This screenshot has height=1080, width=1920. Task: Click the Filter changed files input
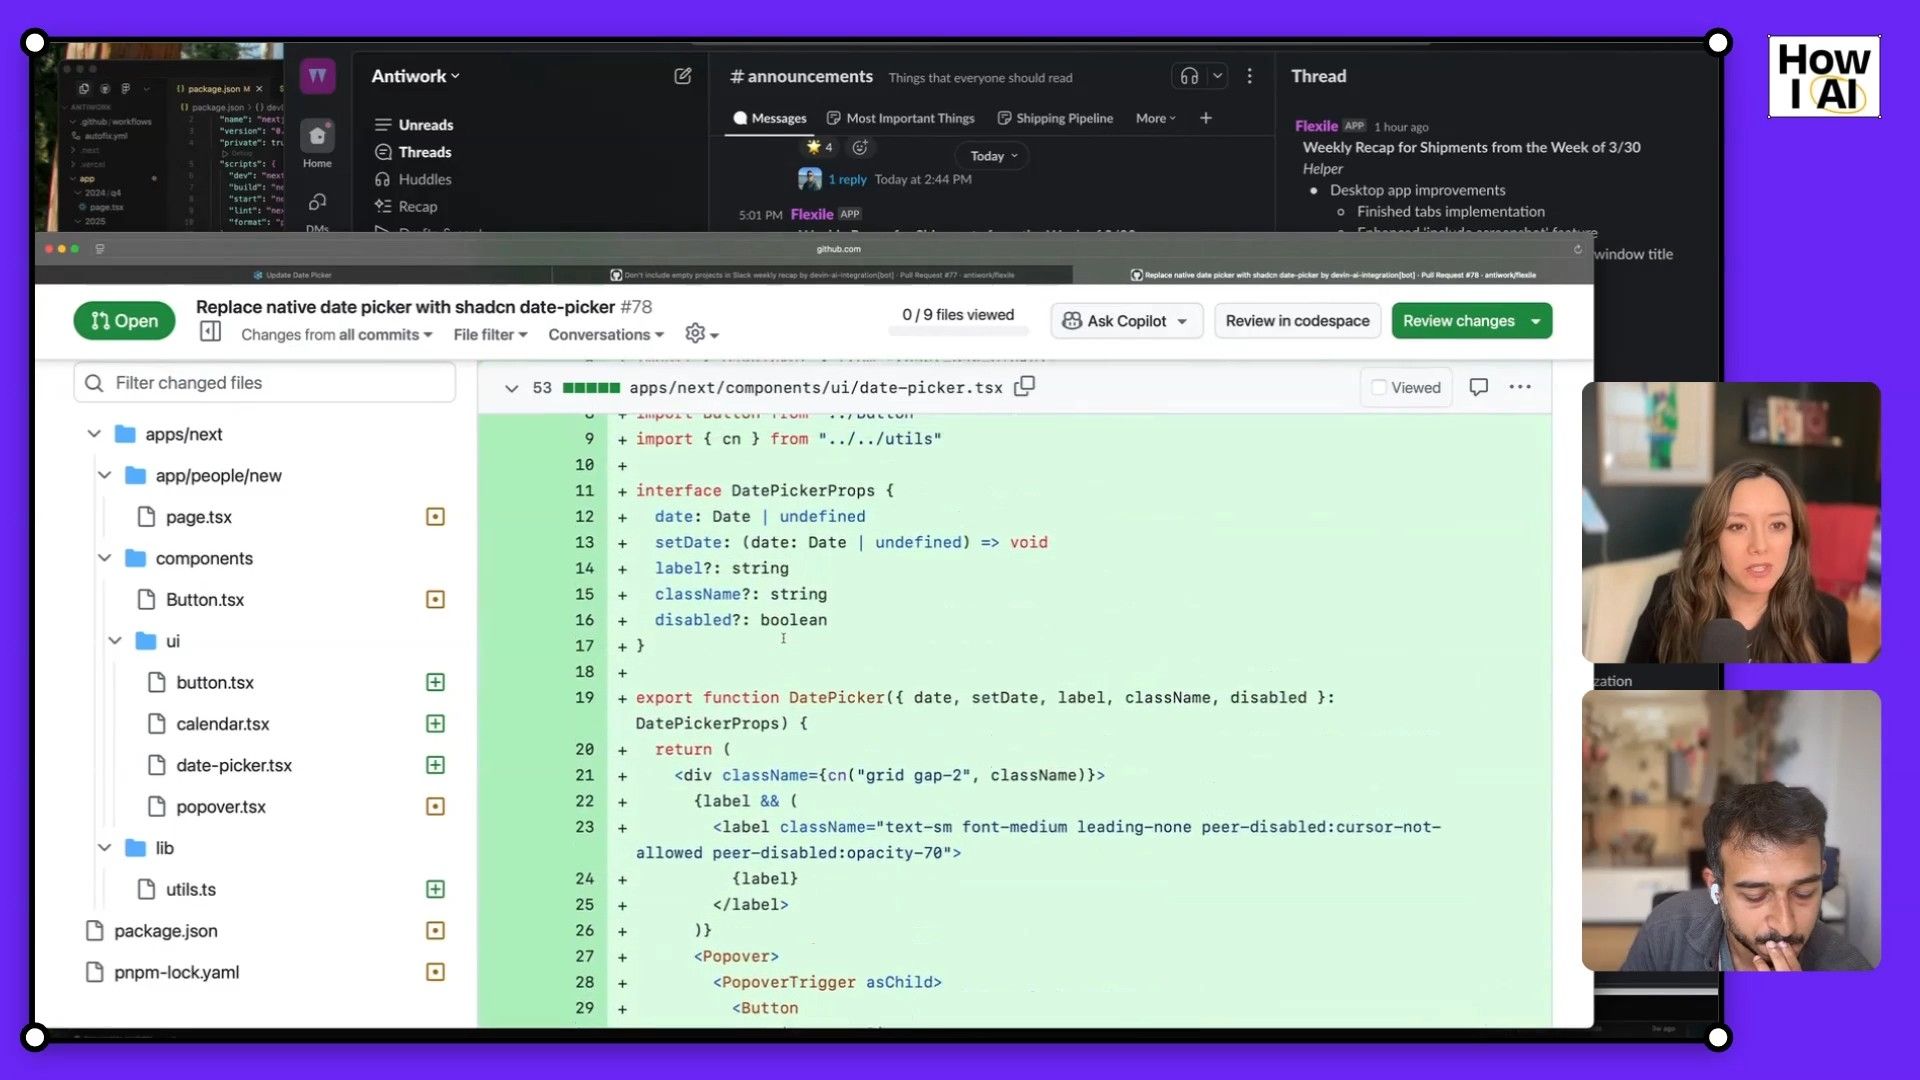point(265,383)
